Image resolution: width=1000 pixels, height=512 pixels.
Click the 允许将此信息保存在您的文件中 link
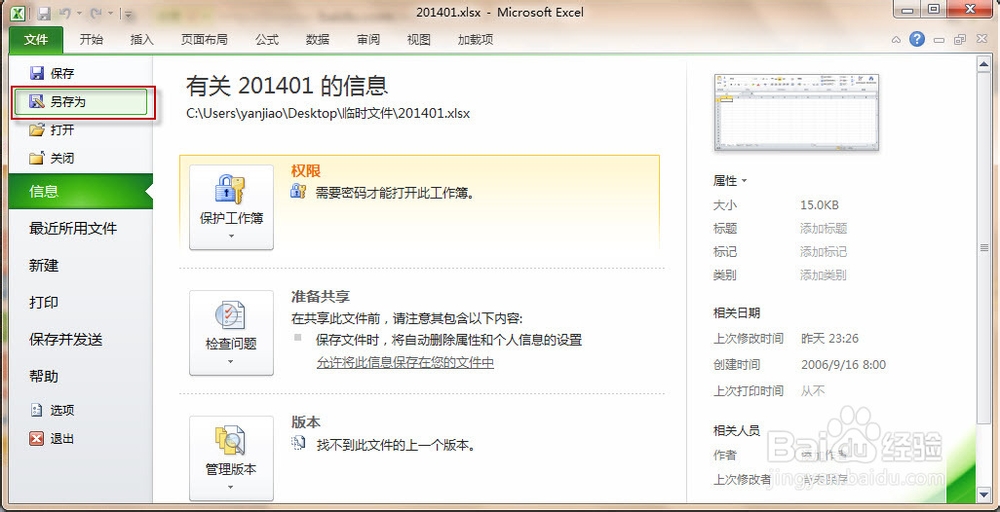(x=405, y=363)
